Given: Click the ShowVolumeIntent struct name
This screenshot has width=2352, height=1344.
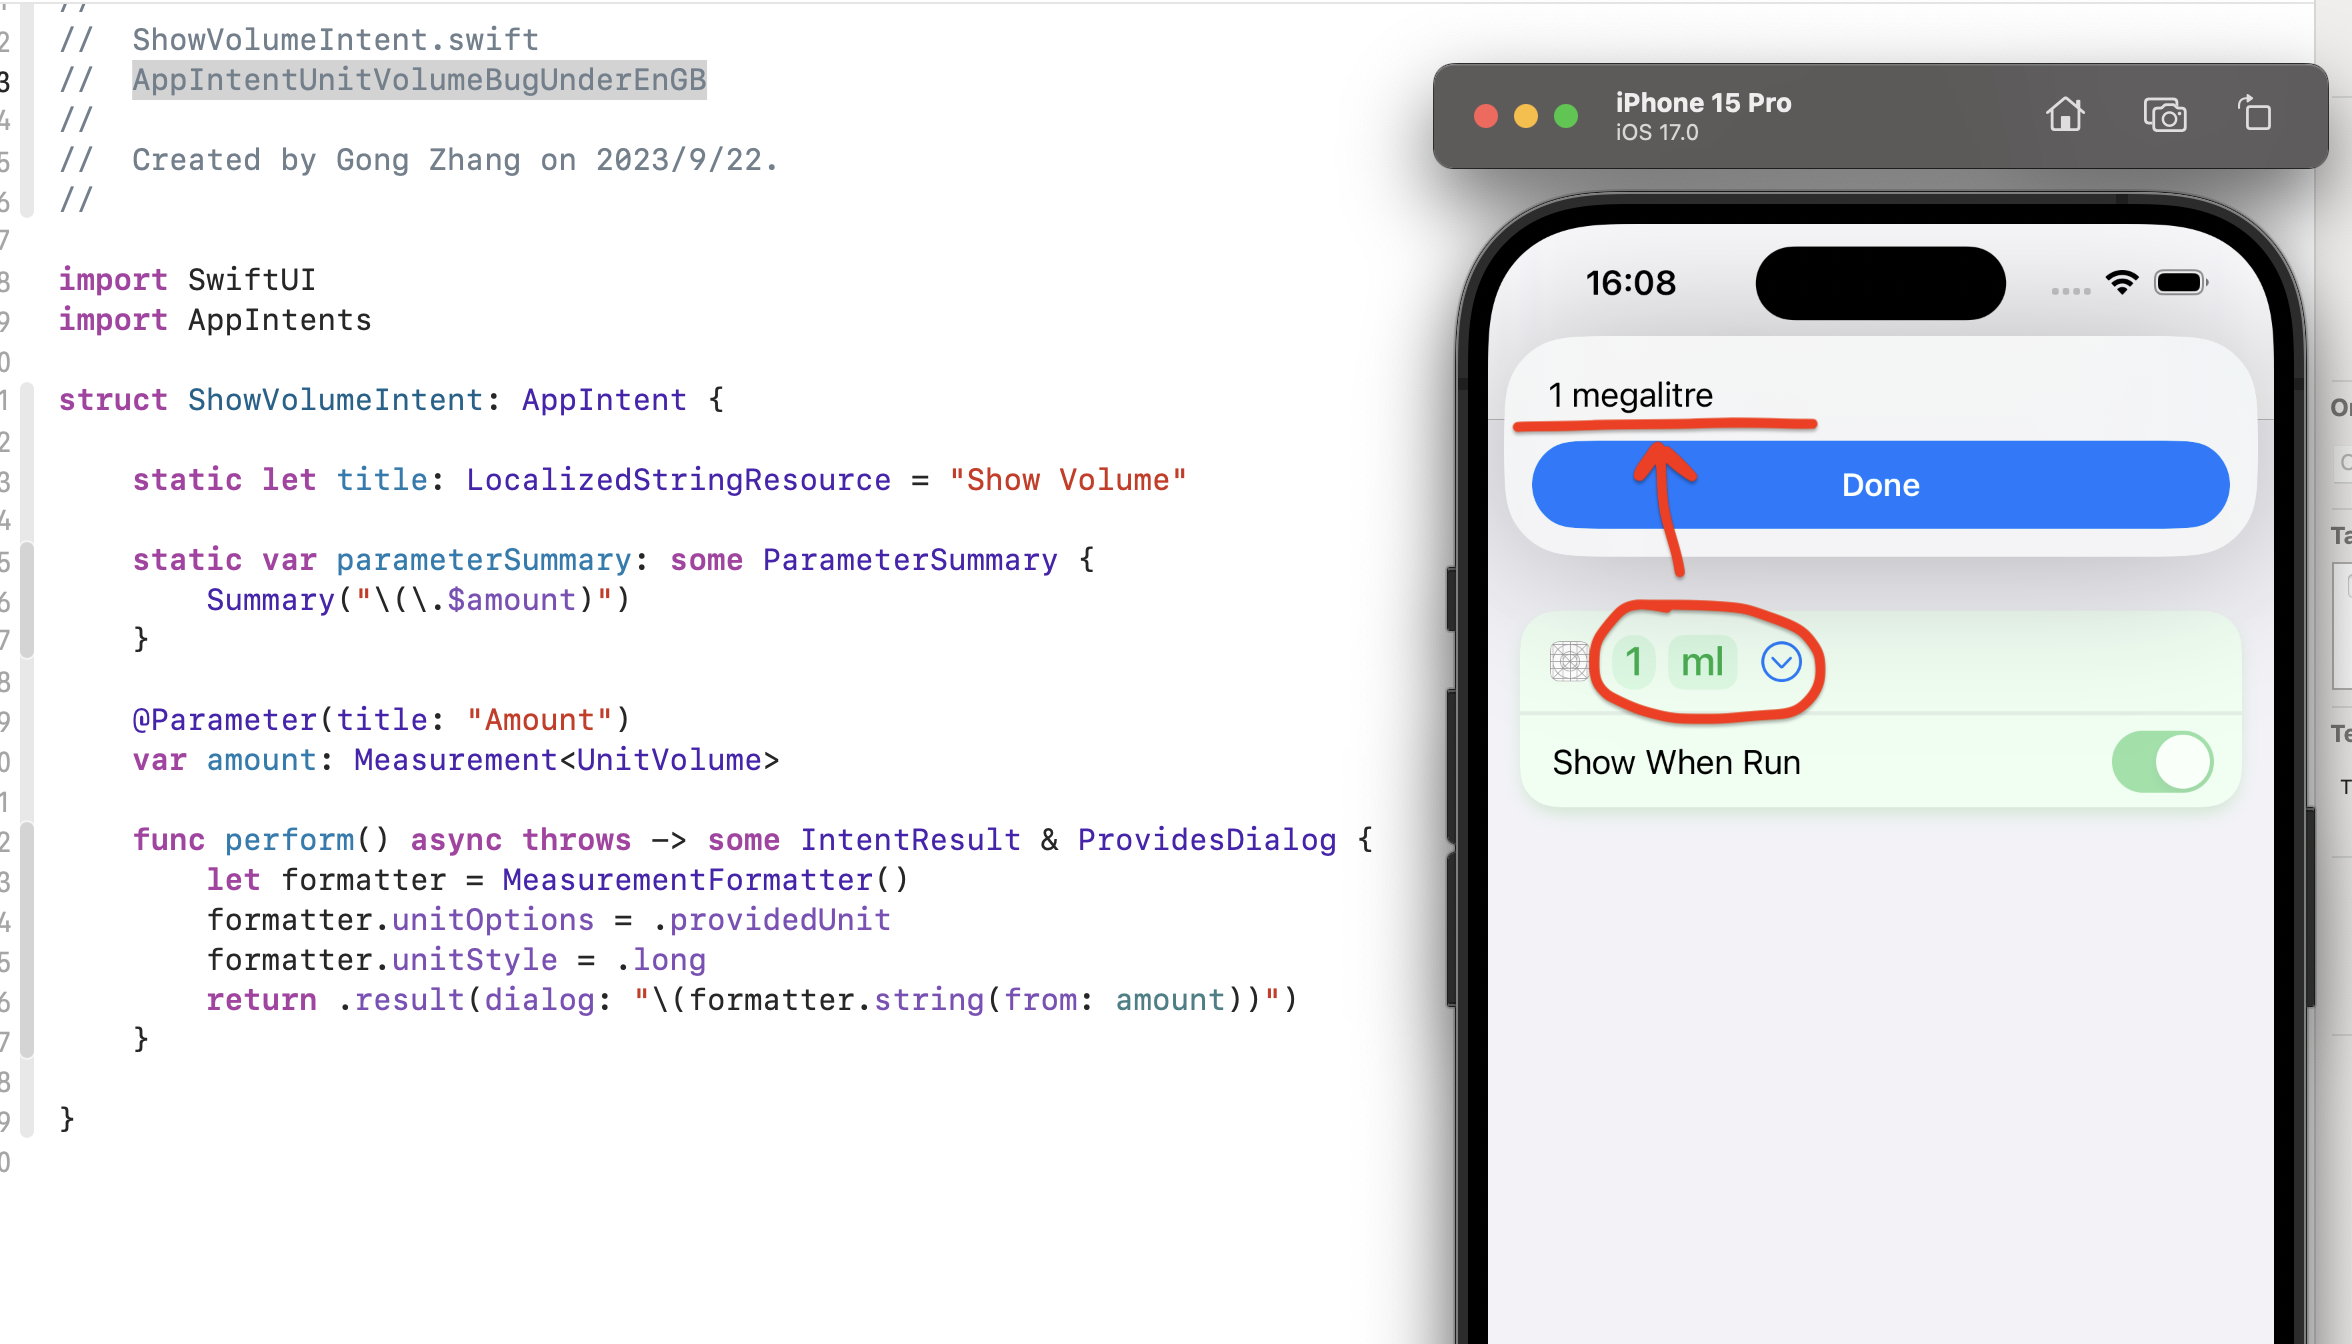Looking at the screenshot, I should (x=335, y=400).
